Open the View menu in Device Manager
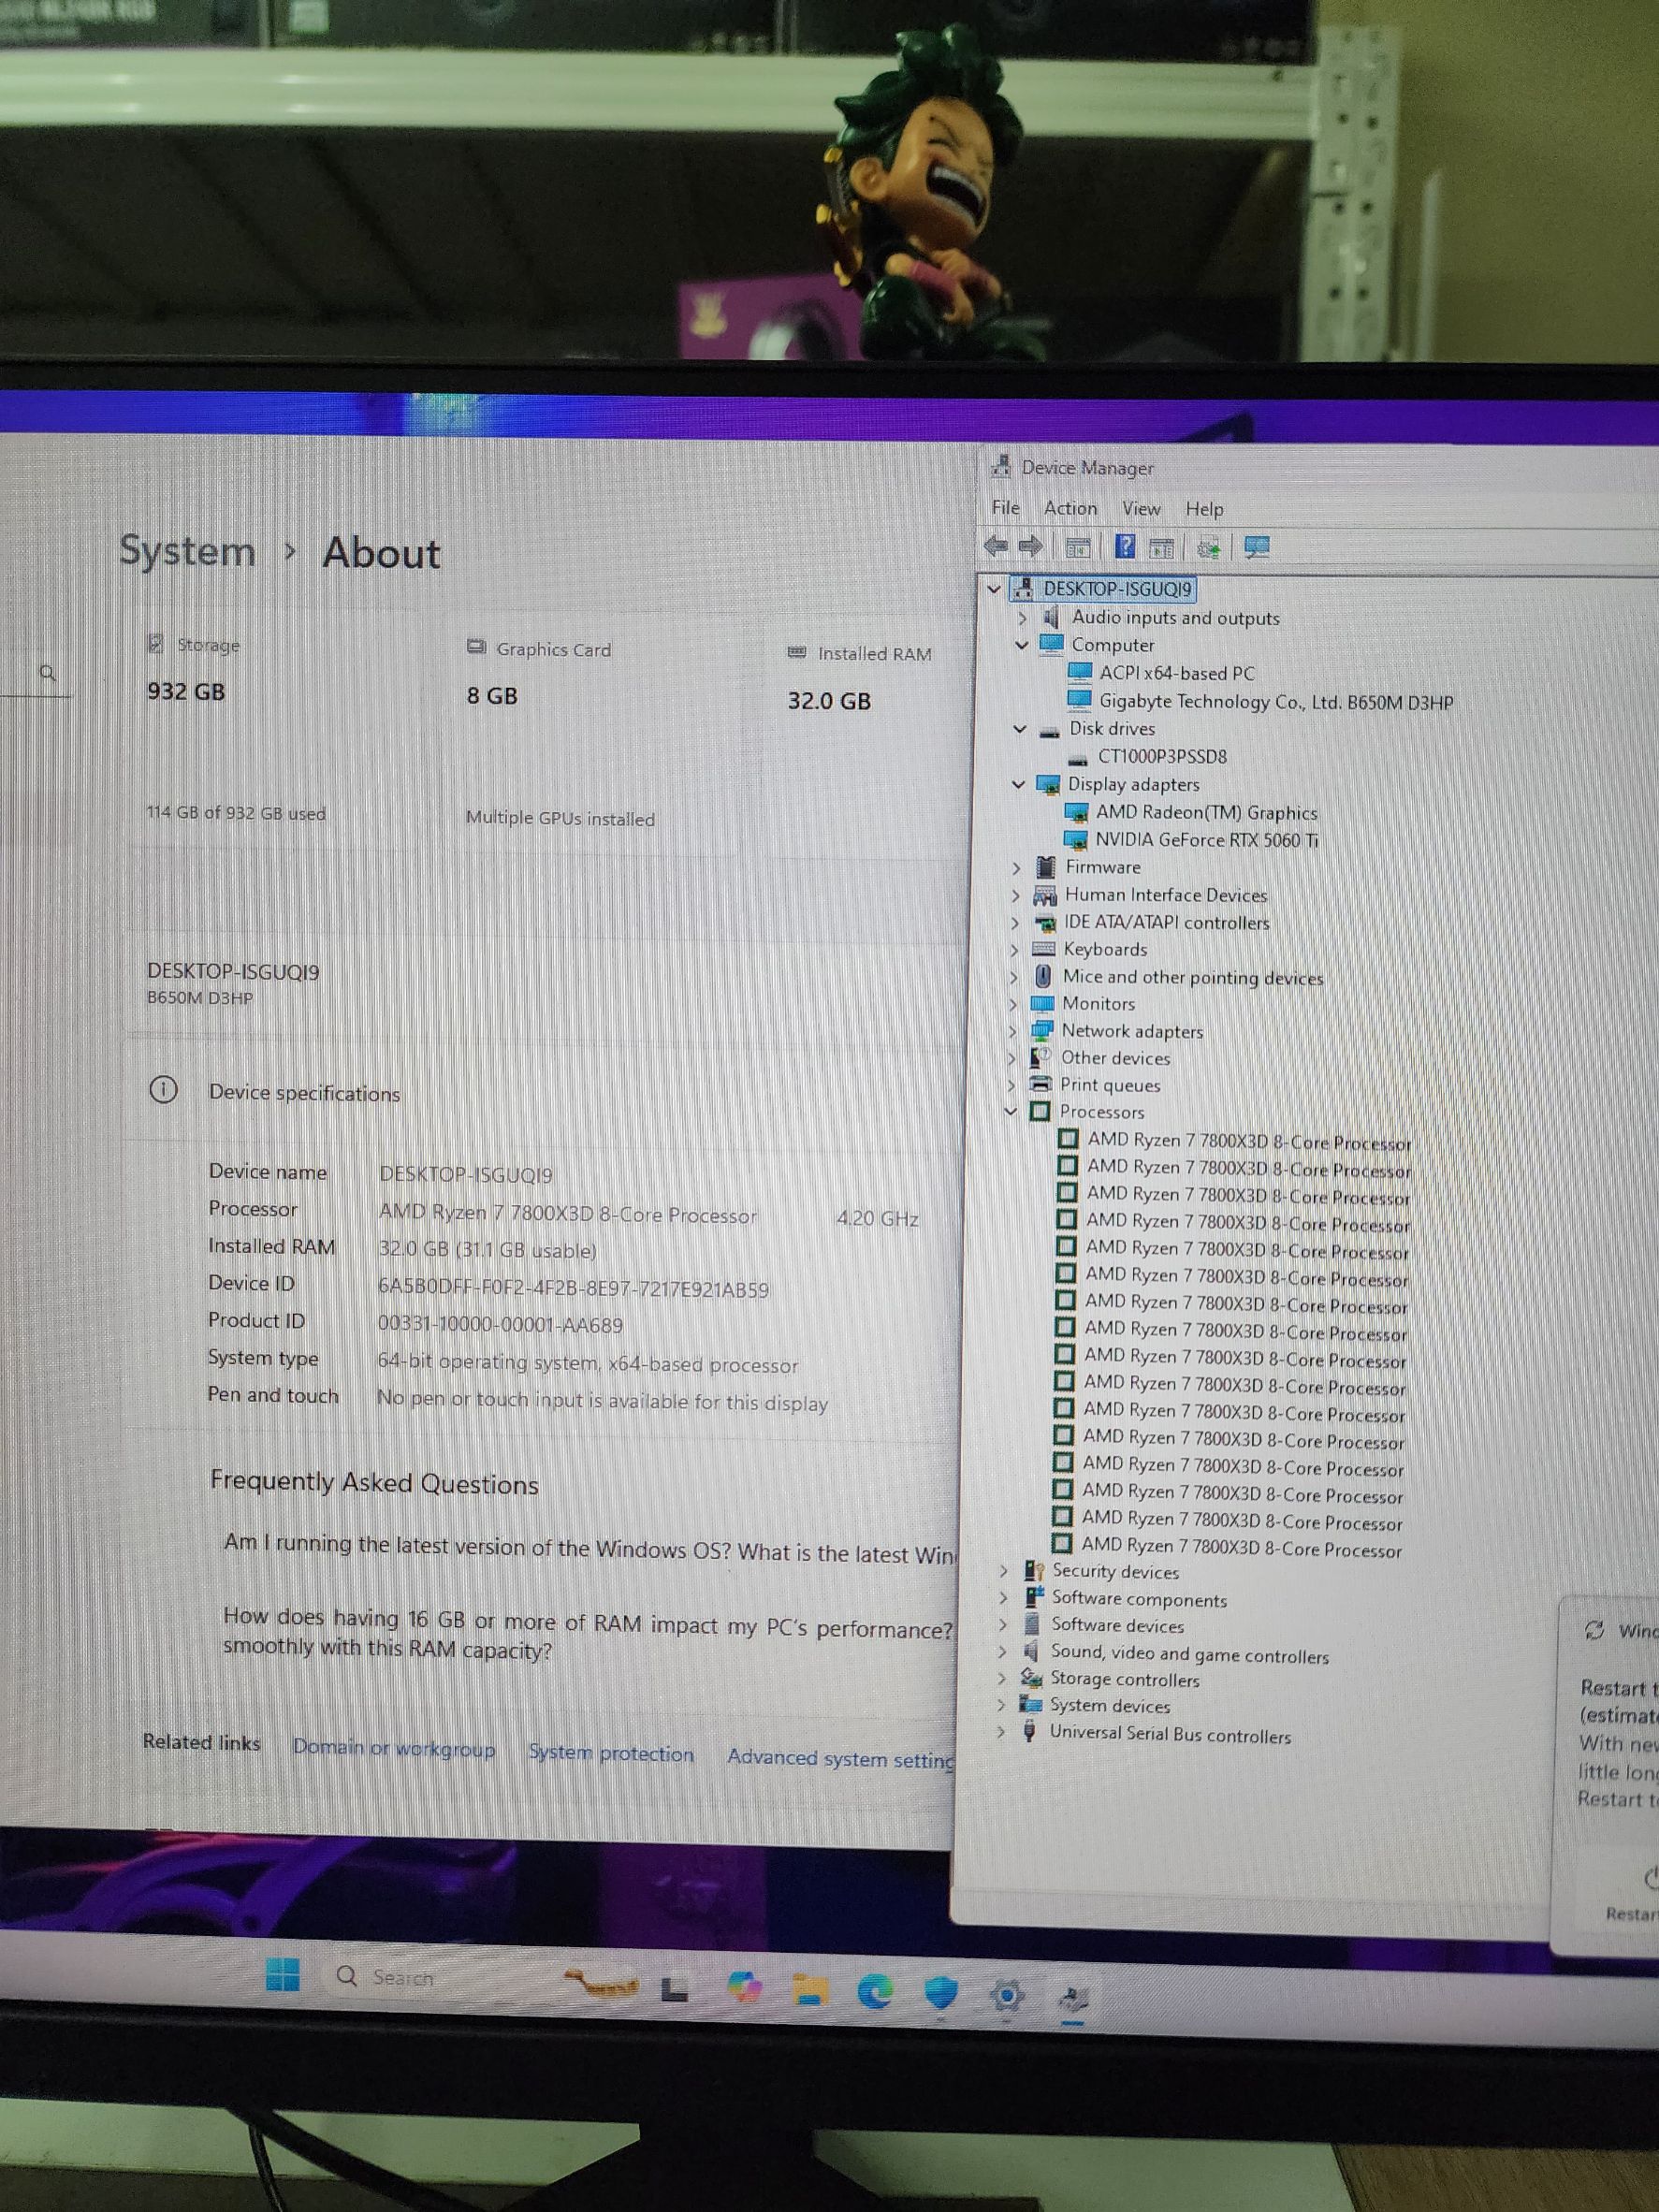This screenshot has height=2212, width=1659. click(x=1140, y=509)
